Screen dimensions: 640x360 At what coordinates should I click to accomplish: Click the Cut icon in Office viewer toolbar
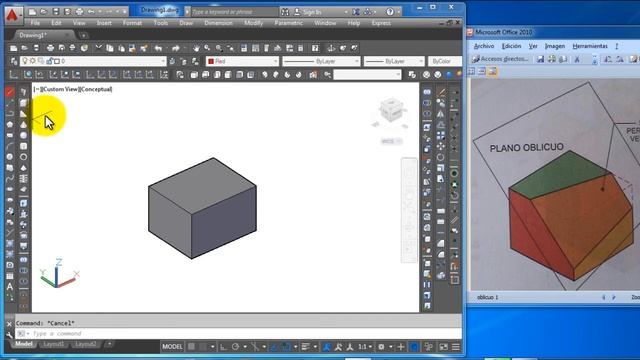[x=577, y=59]
